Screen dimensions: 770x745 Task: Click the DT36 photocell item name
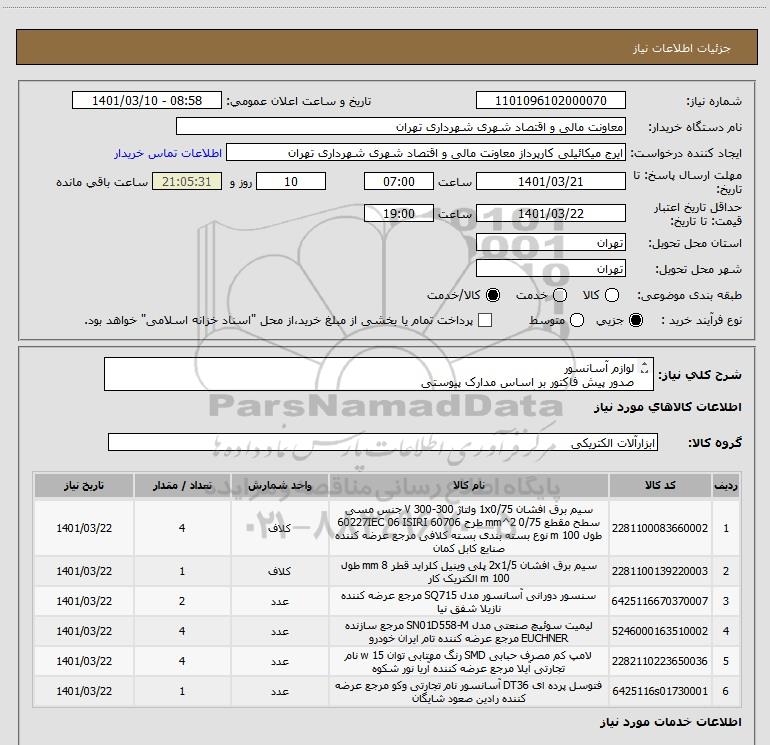[x=468, y=691]
